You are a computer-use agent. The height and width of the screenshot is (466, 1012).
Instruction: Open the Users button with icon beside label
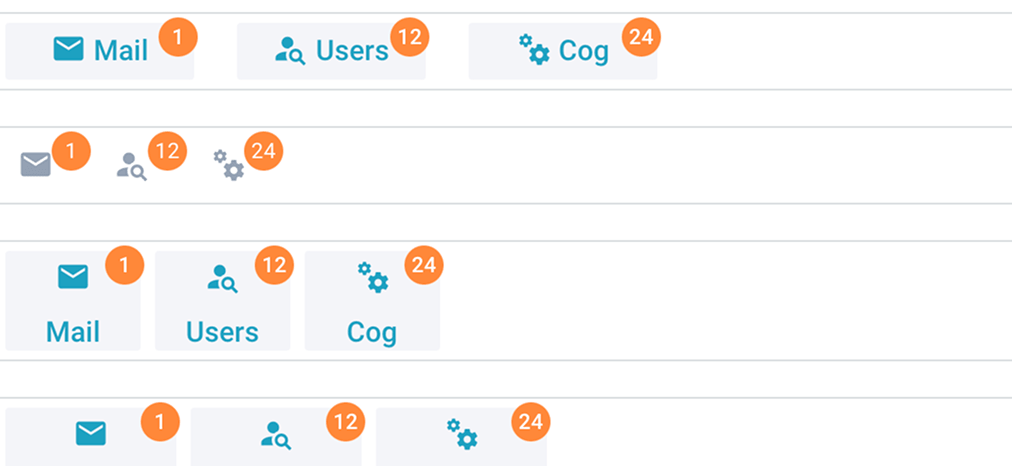click(x=331, y=51)
